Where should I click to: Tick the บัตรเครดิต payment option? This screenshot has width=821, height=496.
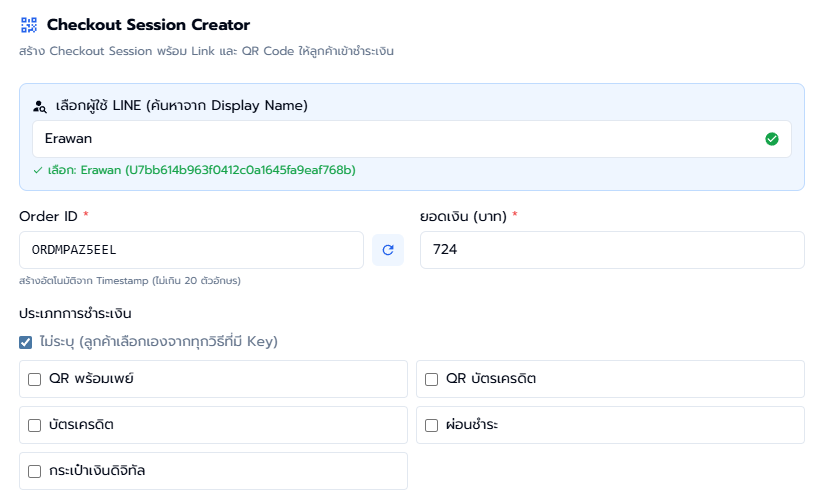click(35, 425)
